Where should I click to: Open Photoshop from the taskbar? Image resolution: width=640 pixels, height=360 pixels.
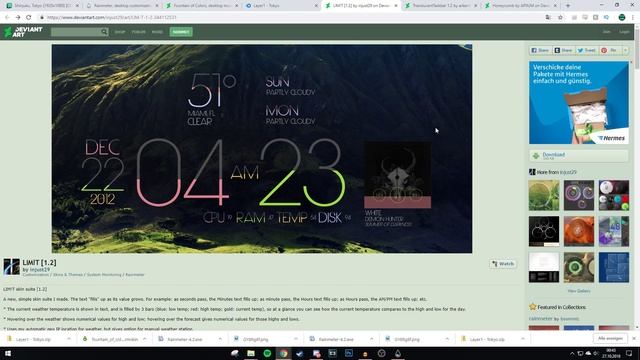coord(349,353)
